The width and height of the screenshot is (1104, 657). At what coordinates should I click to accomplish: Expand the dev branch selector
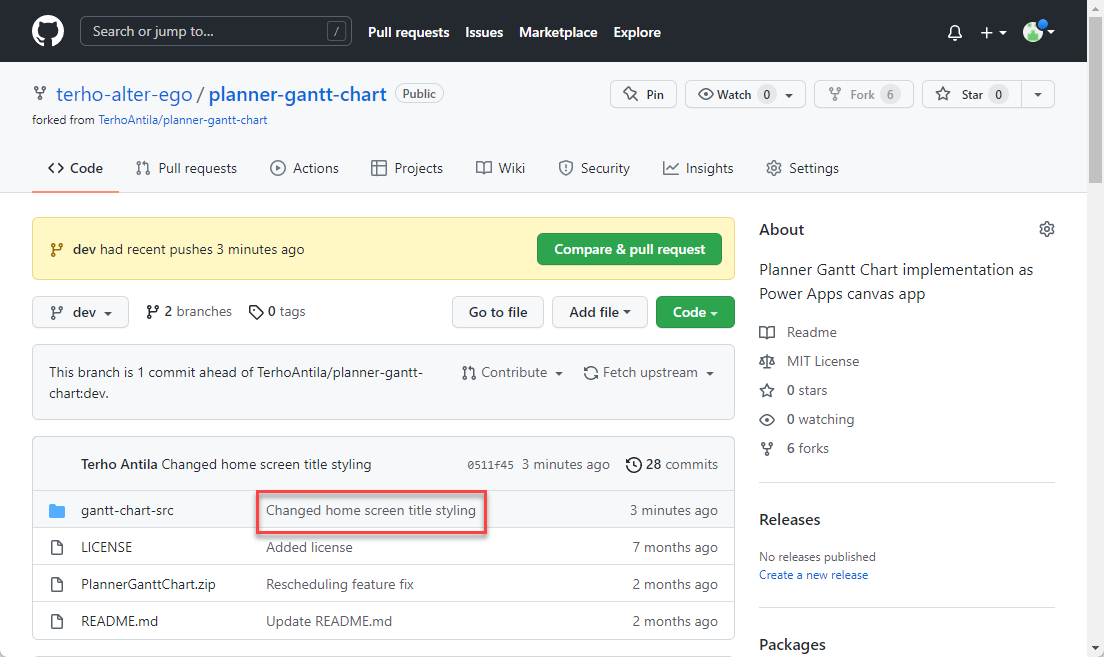coord(80,312)
